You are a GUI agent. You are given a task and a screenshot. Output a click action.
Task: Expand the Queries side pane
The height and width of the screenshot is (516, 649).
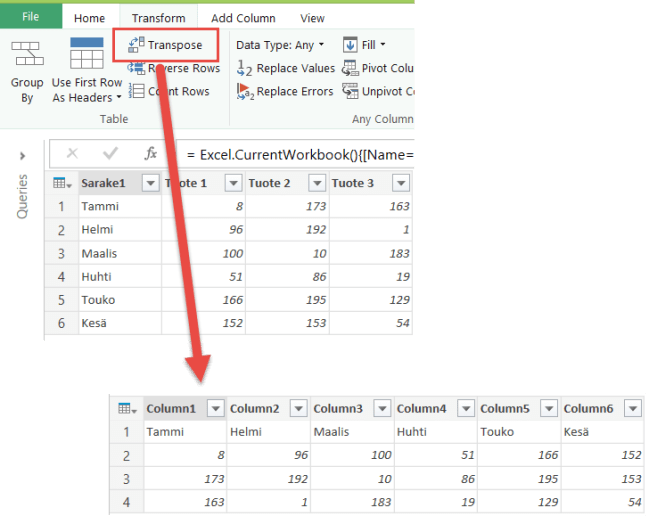coord(22,156)
